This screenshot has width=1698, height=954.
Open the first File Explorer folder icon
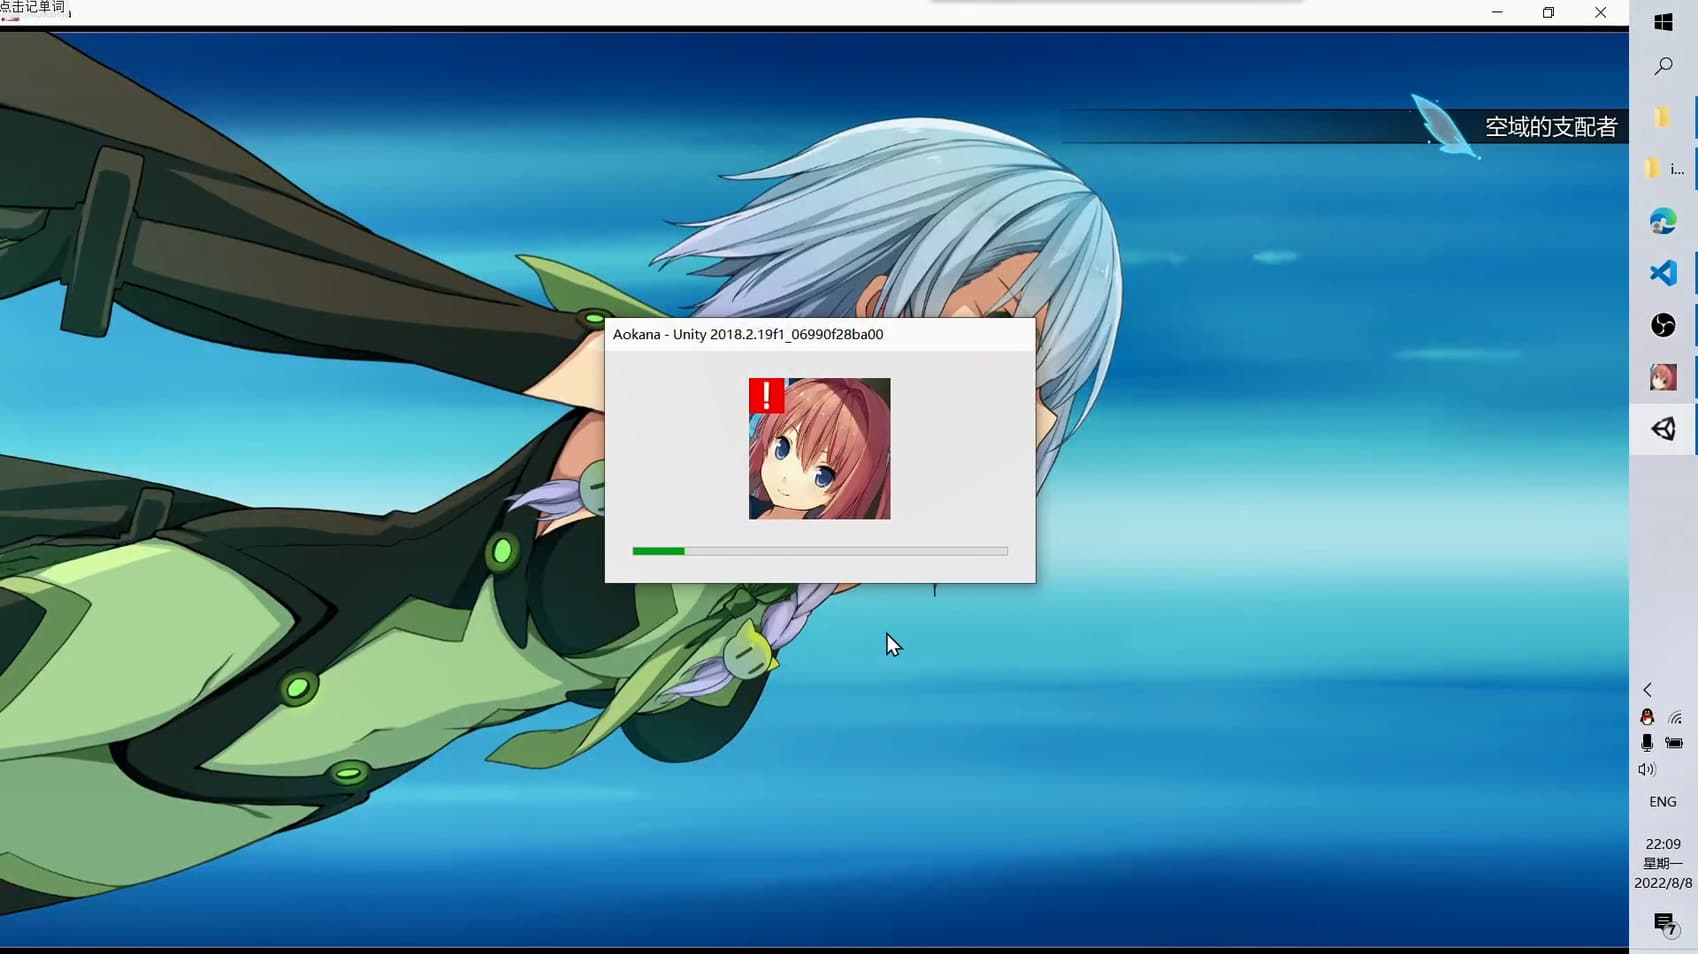[x=1662, y=118]
